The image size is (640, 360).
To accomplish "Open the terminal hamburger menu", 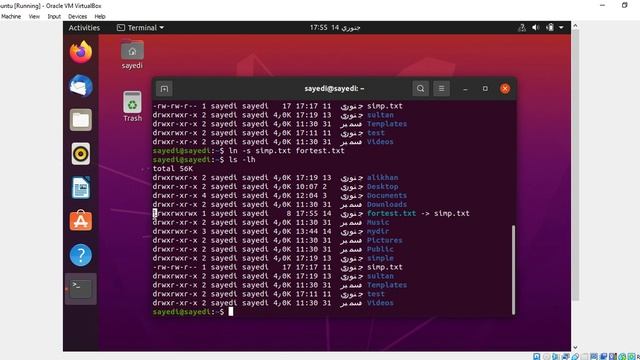I will pyautogui.click(x=441, y=89).
